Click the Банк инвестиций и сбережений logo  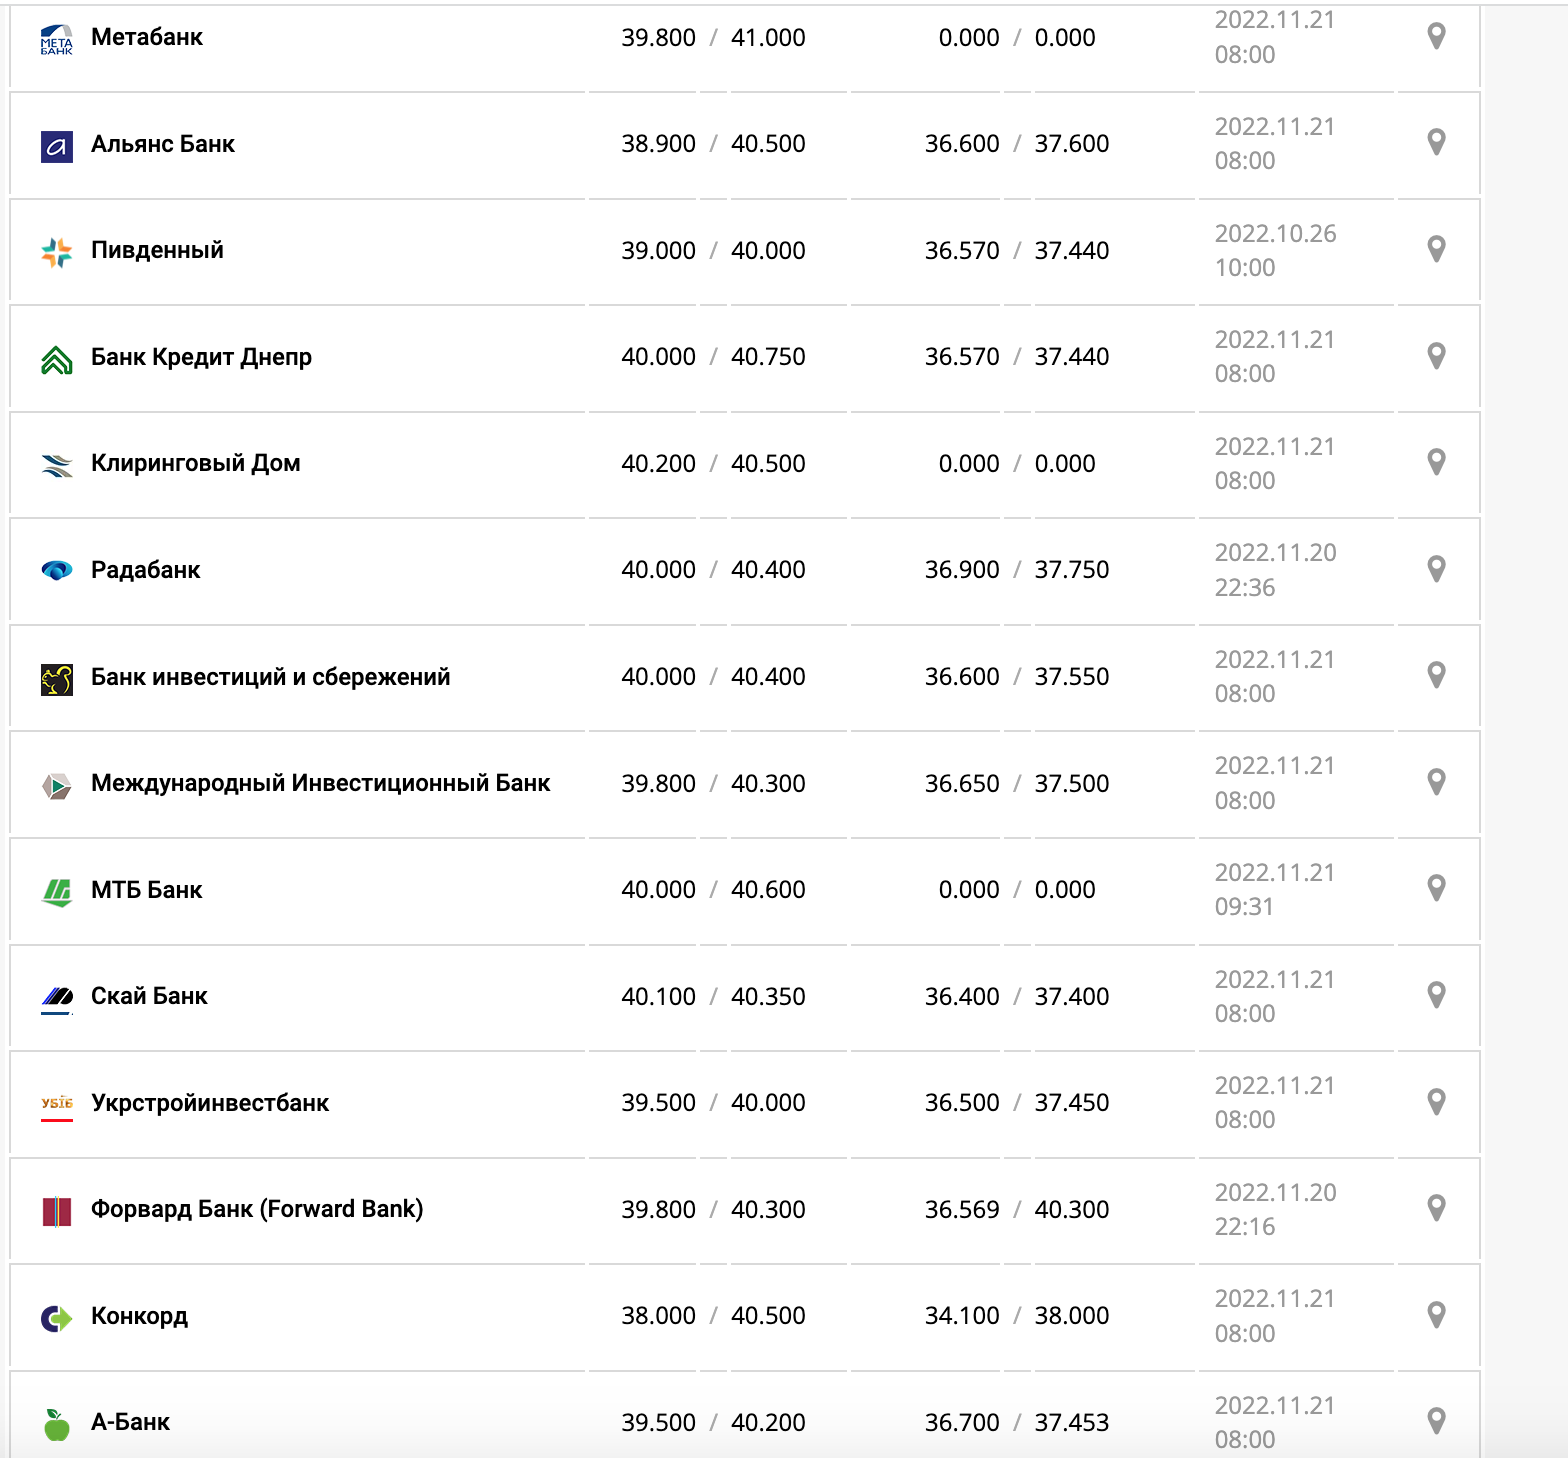[57, 679]
